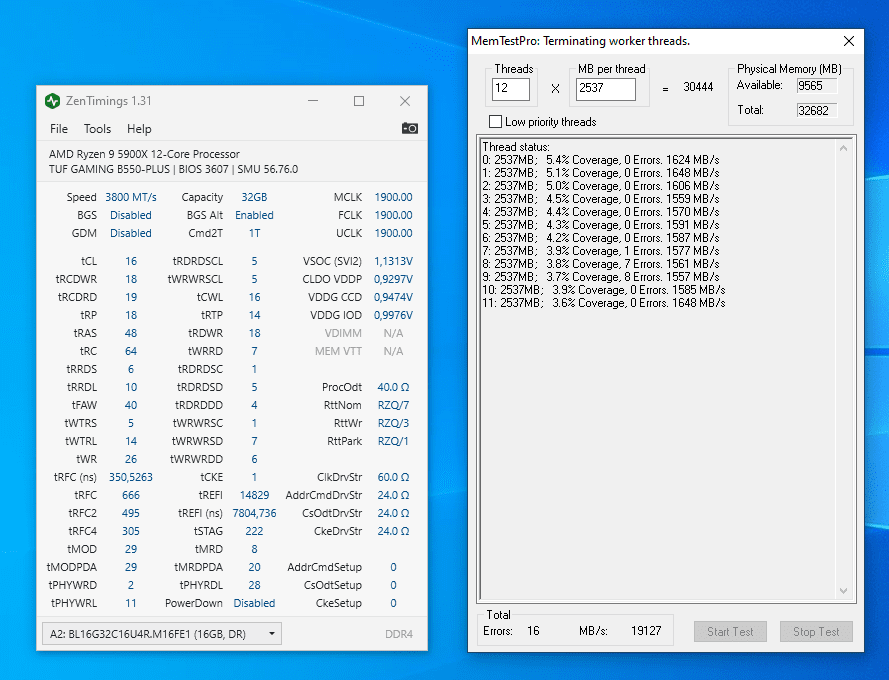This screenshot has width=889, height=680.
Task: Select the Speed value 3800 MT/s
Action: coord(131,197)
